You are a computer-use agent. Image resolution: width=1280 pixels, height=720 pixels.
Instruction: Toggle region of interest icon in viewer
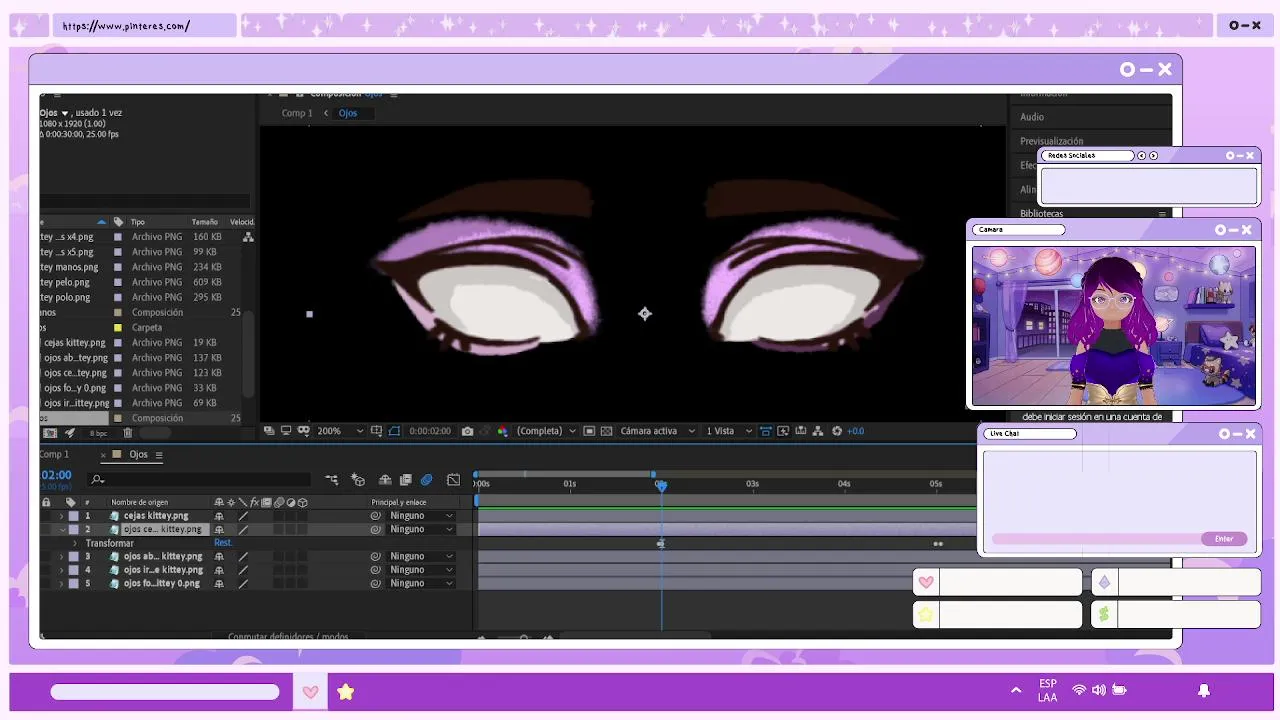[x=590, y=431]
